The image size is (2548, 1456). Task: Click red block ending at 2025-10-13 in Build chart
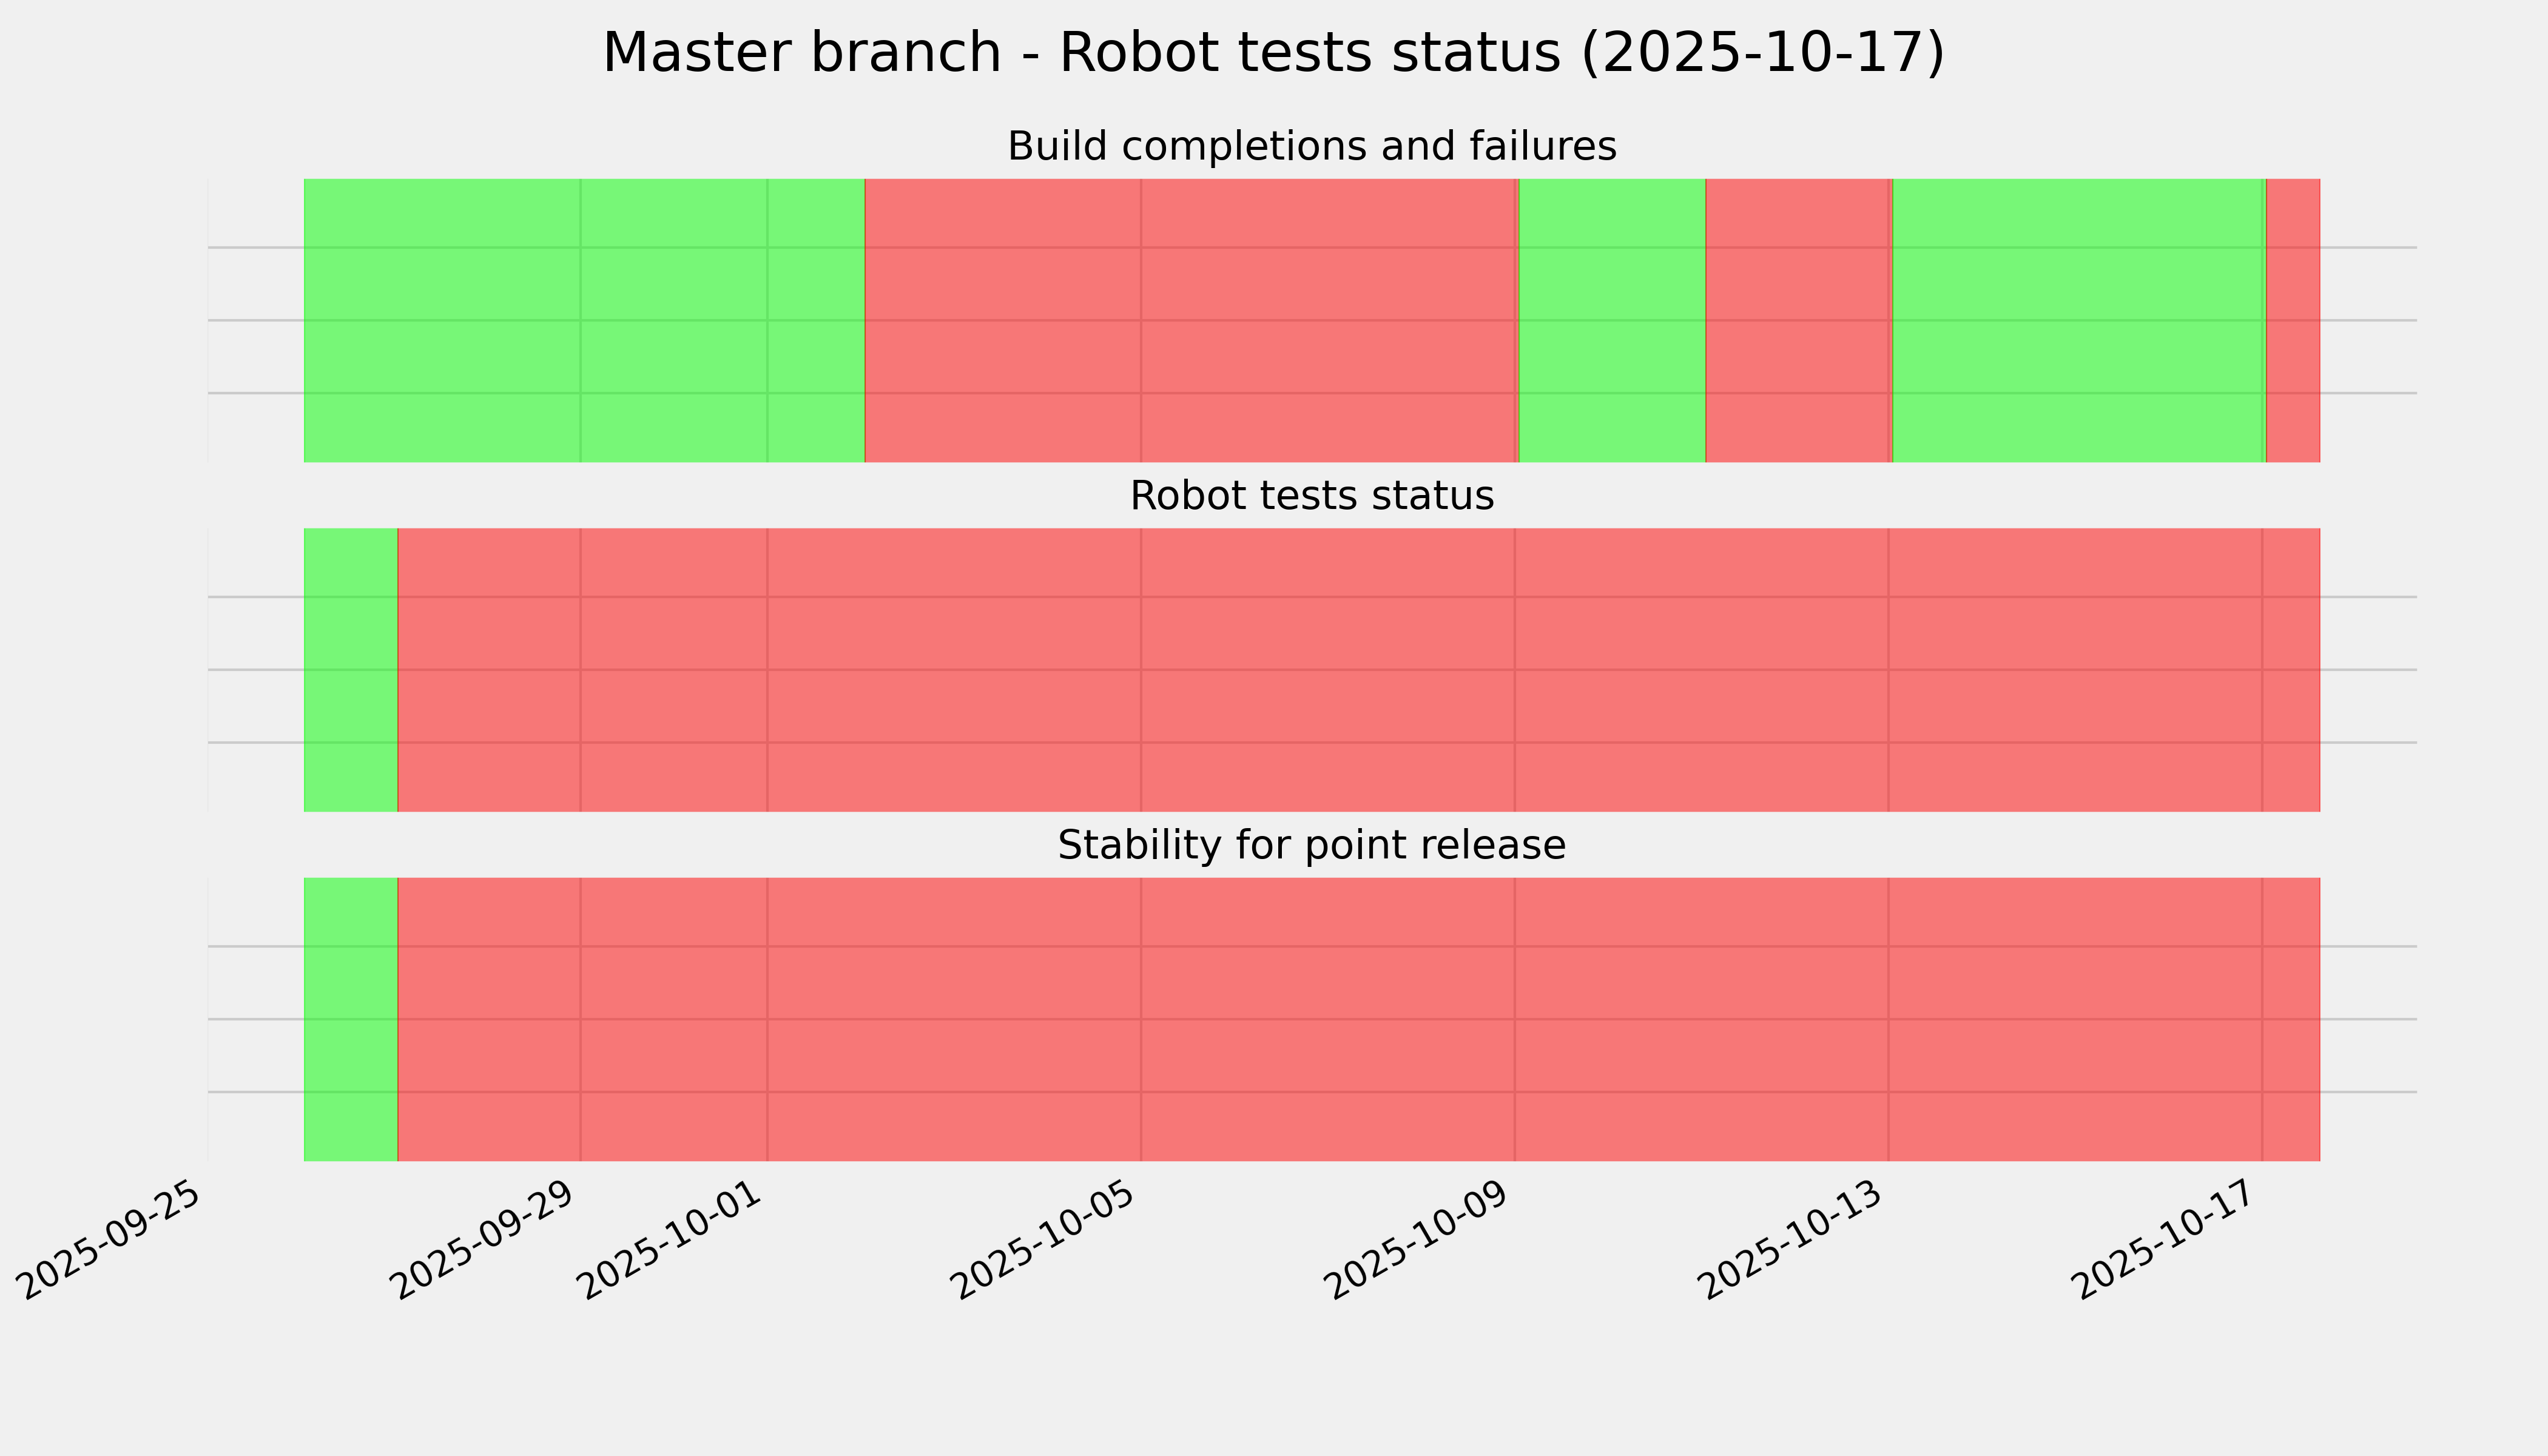pyautogui.click(x=1798, y=320)
